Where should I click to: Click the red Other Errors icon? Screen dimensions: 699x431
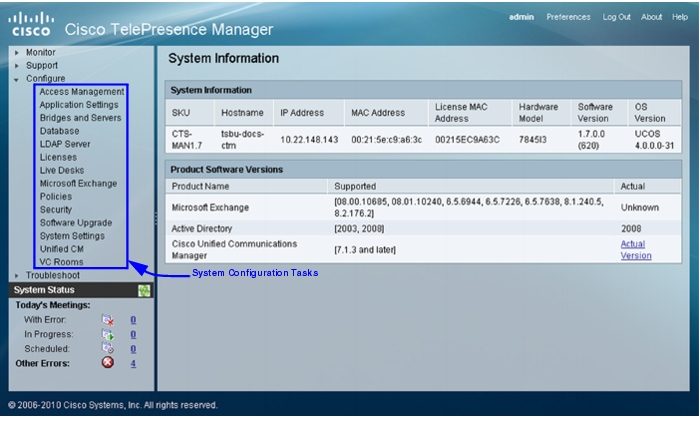click(107, 362)
